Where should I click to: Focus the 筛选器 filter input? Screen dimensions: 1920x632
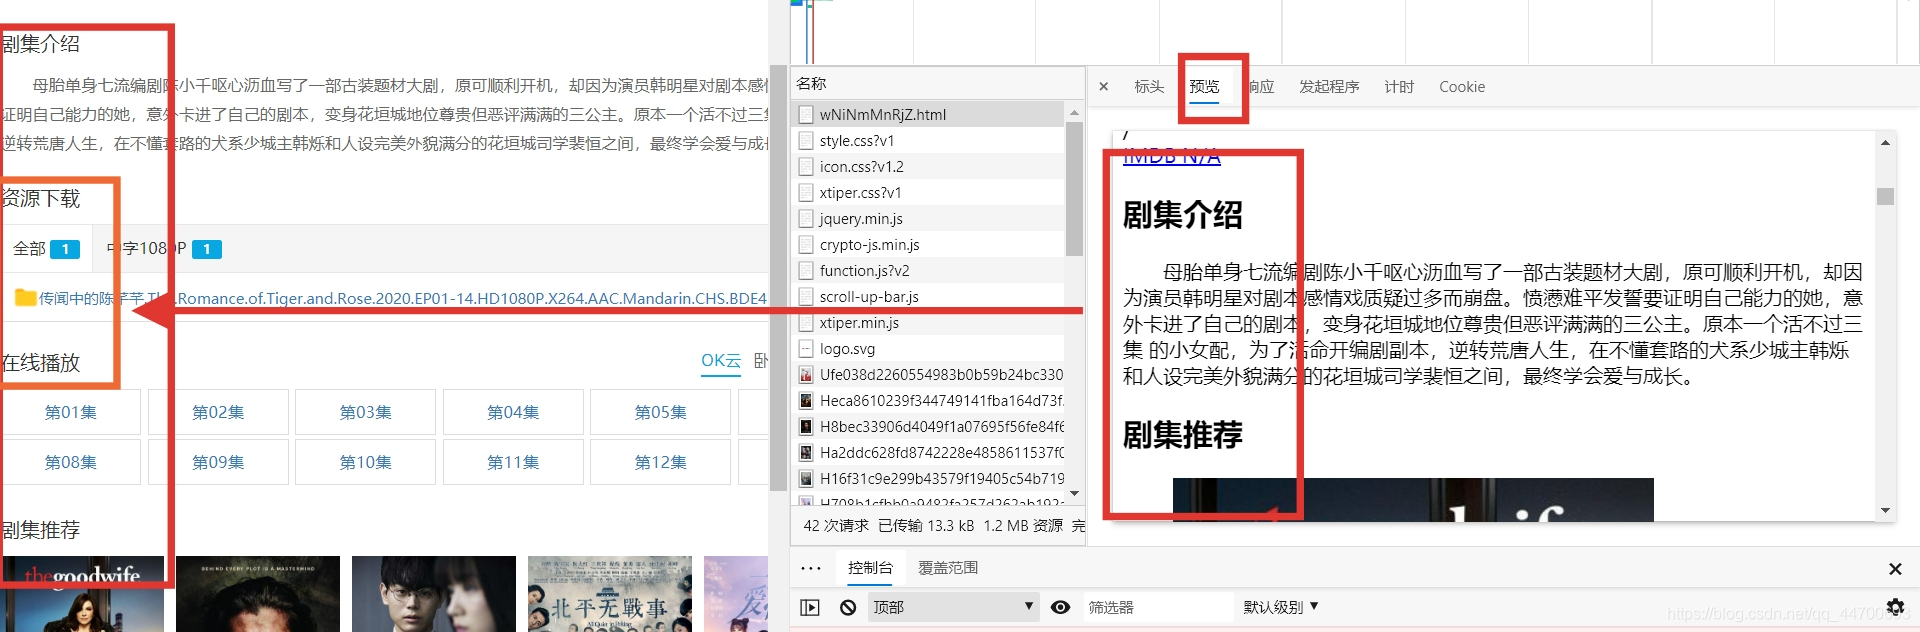click(1158, 607)
